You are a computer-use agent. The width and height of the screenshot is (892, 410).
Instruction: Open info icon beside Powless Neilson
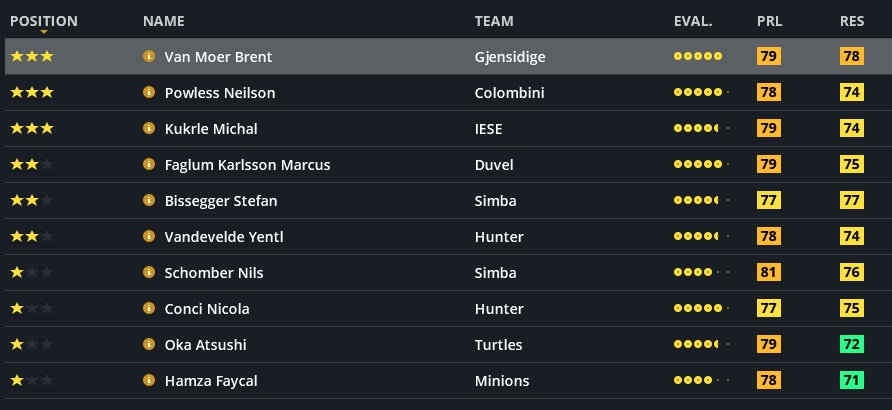tap(149, 93)
